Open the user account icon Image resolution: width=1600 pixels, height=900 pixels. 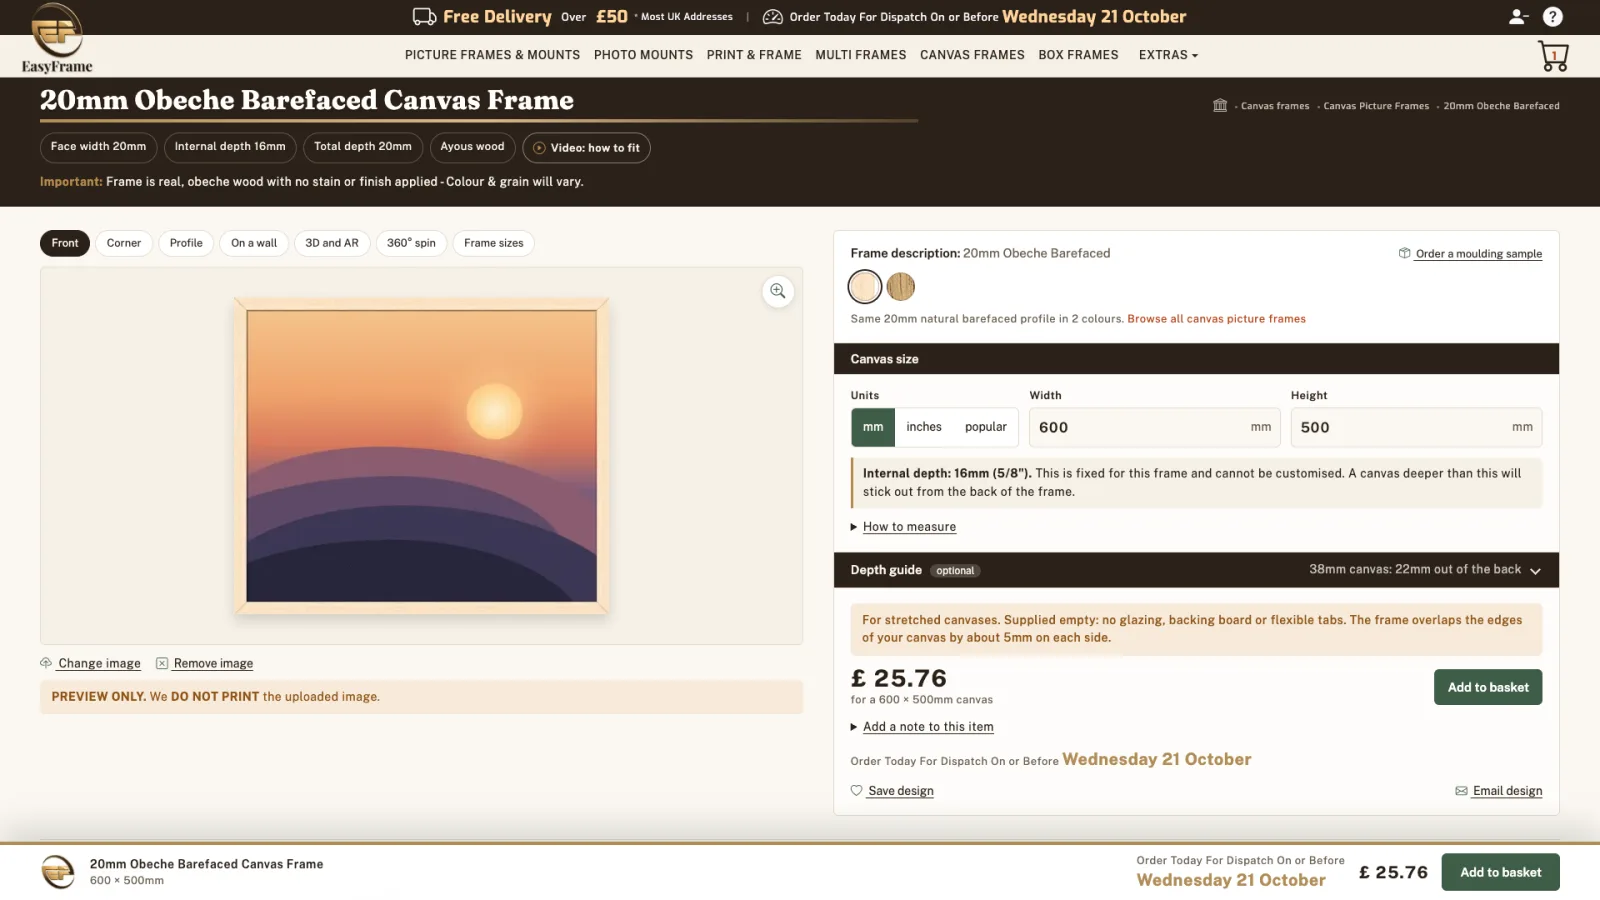point(1518,16)
